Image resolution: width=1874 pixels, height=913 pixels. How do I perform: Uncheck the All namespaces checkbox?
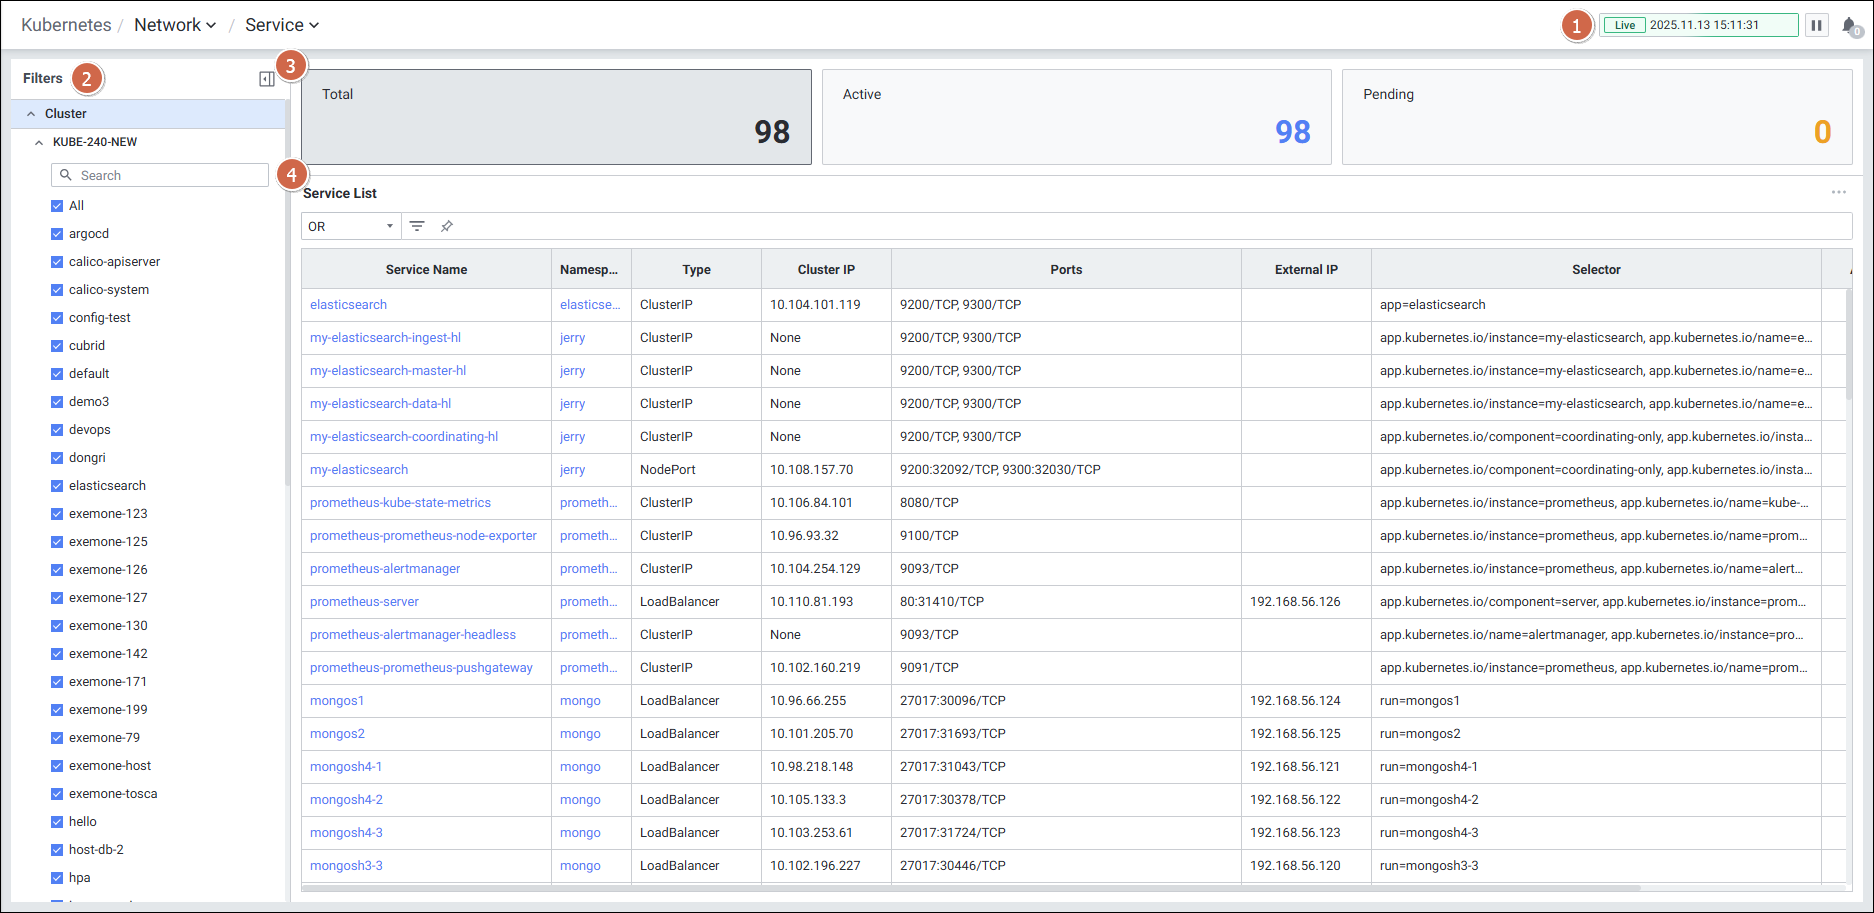click(x=57, y=206)
